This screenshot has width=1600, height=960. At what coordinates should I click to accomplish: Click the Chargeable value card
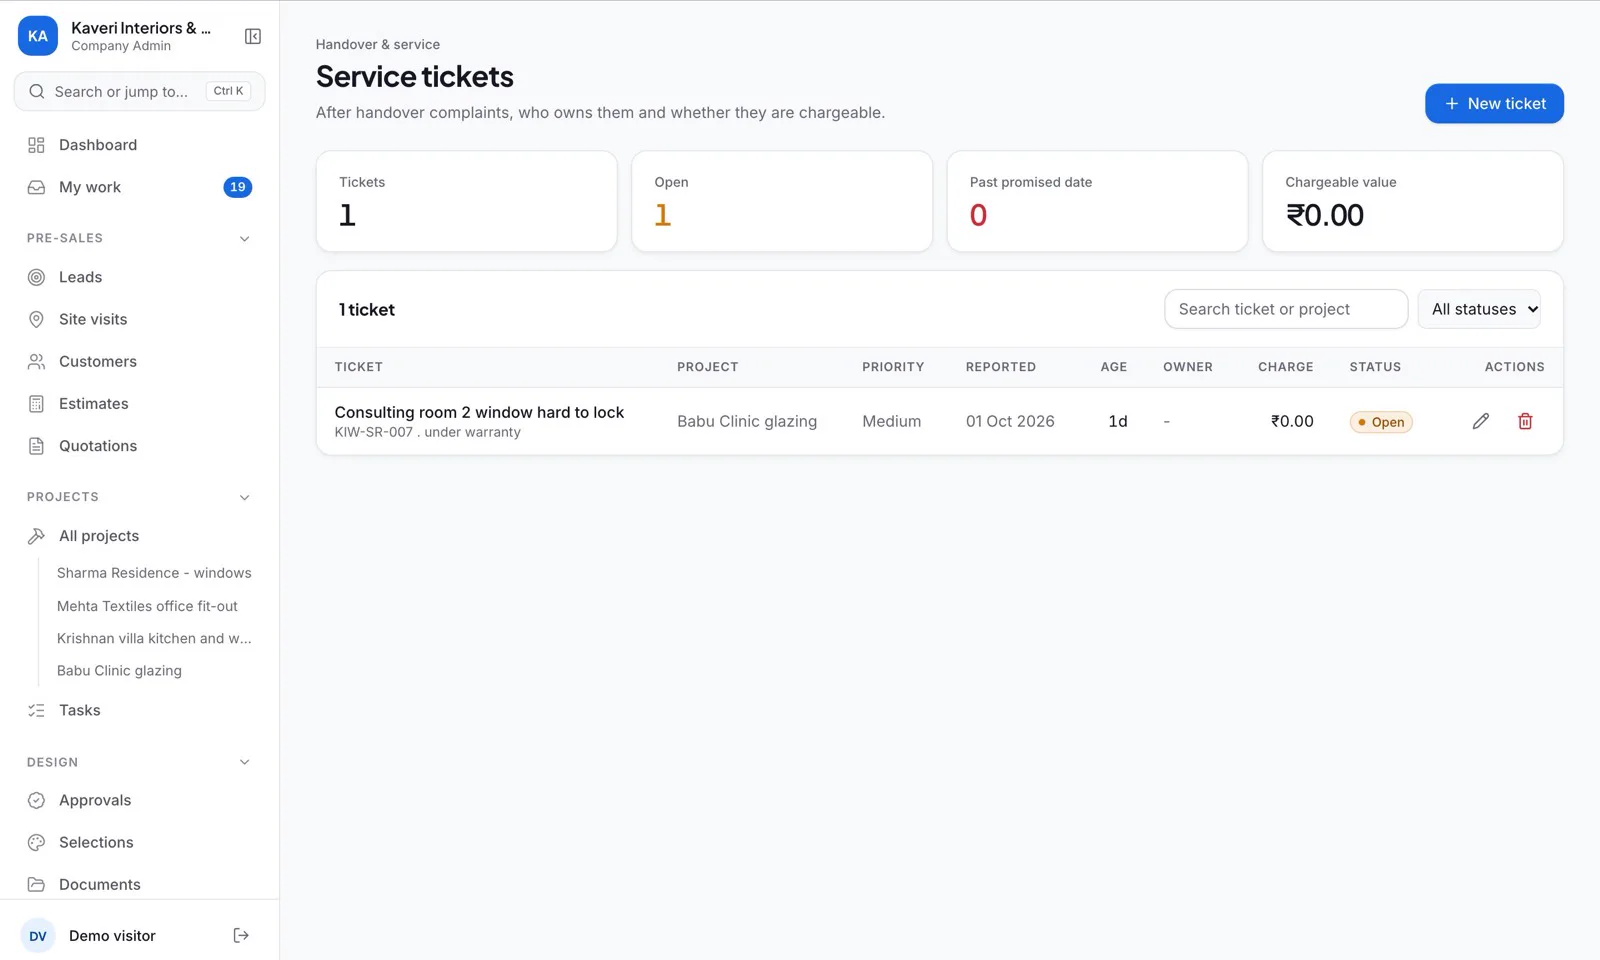[1412, 201]
